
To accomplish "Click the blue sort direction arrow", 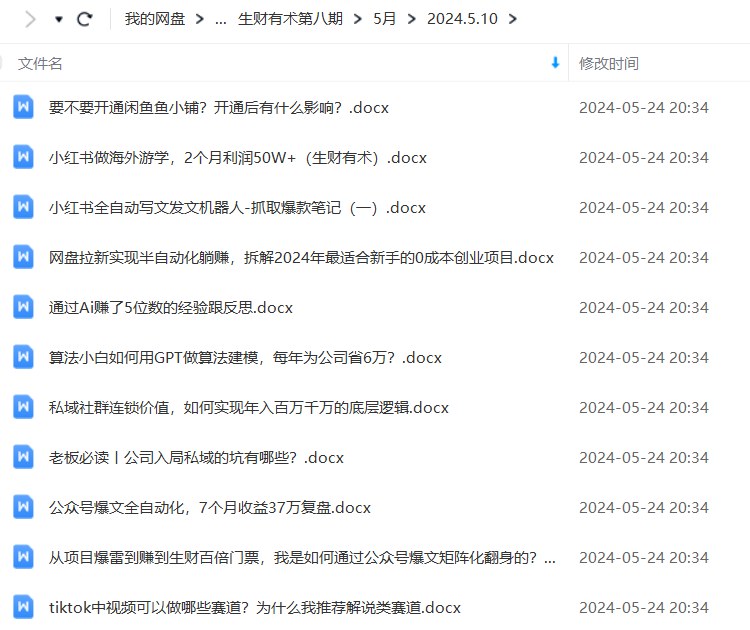I will tap(555, 63).
